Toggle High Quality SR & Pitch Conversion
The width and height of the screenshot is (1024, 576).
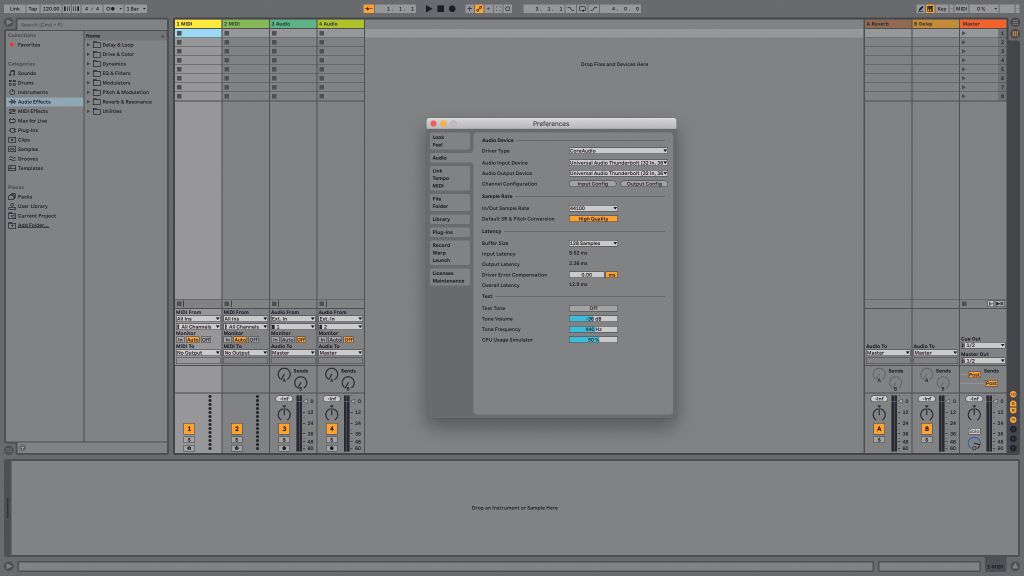(x=594, y=218)
